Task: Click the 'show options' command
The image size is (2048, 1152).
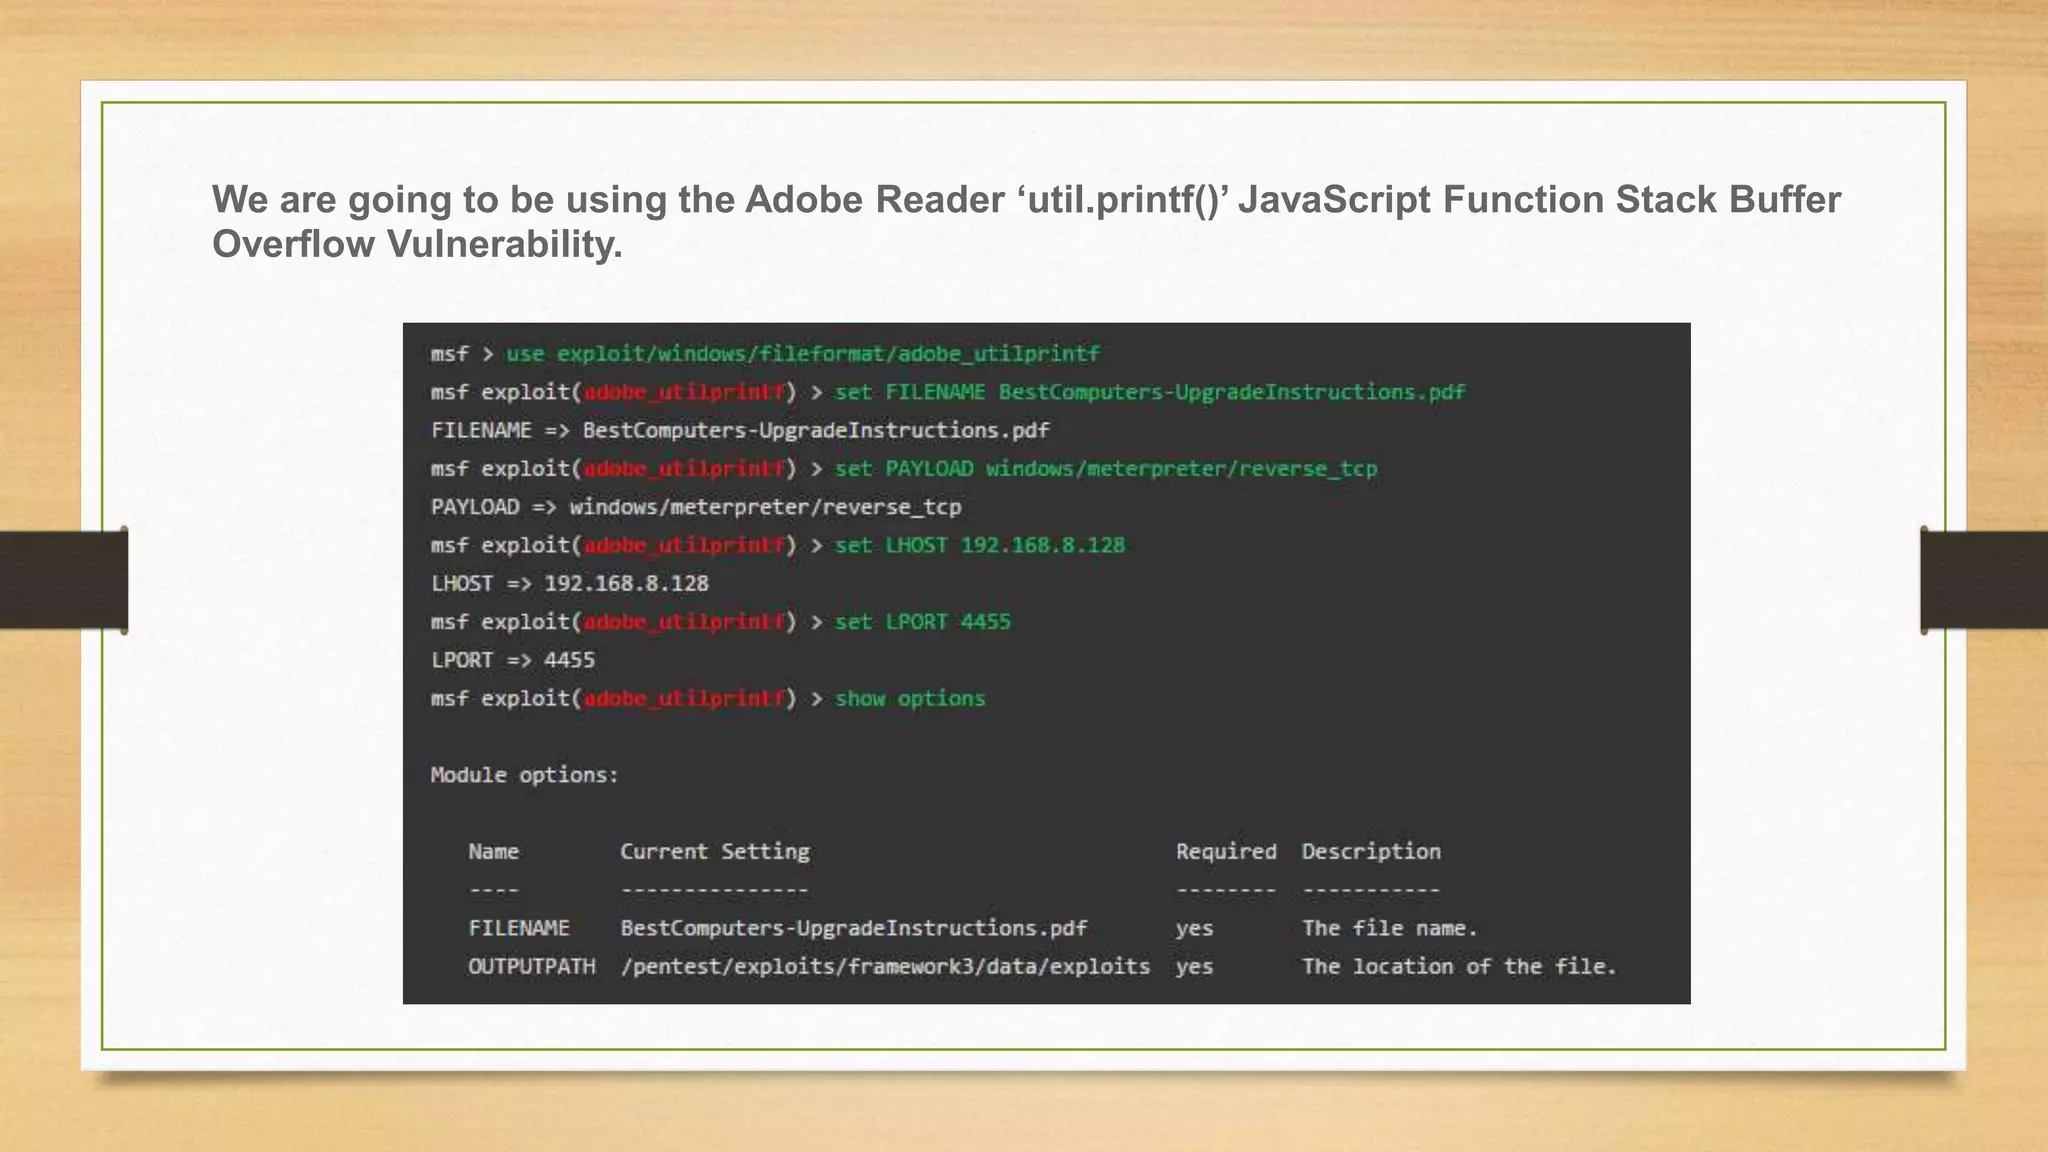Action: coord(909,699)
